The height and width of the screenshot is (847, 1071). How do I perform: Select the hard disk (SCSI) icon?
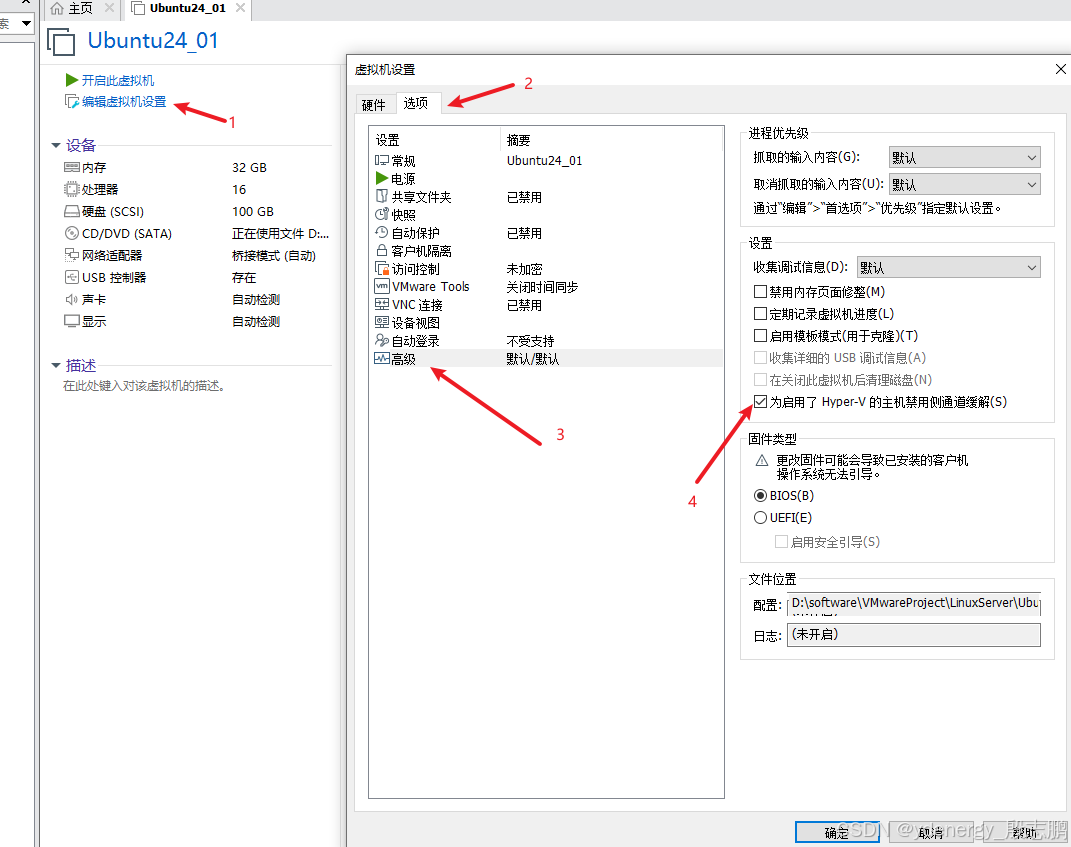[x=72, y=212]
